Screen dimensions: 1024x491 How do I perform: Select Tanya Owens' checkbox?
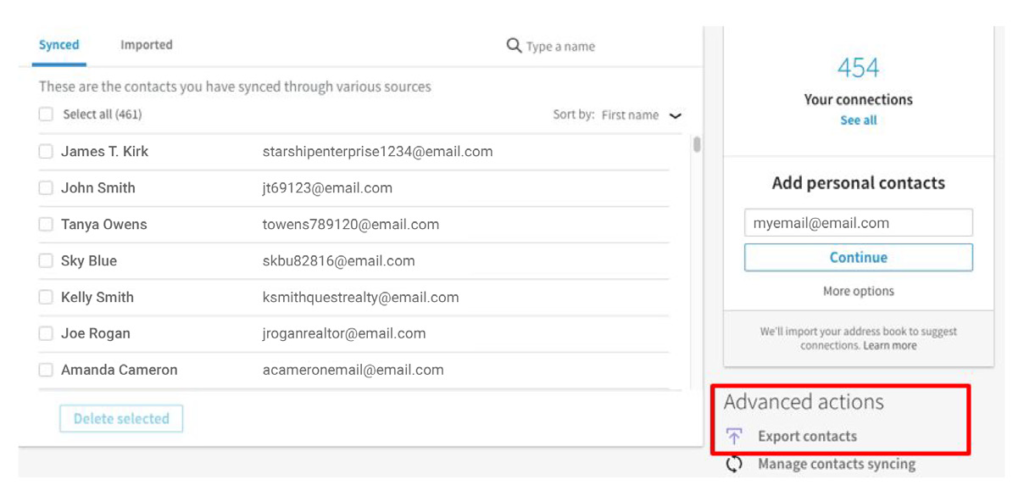tap(46, 225)
